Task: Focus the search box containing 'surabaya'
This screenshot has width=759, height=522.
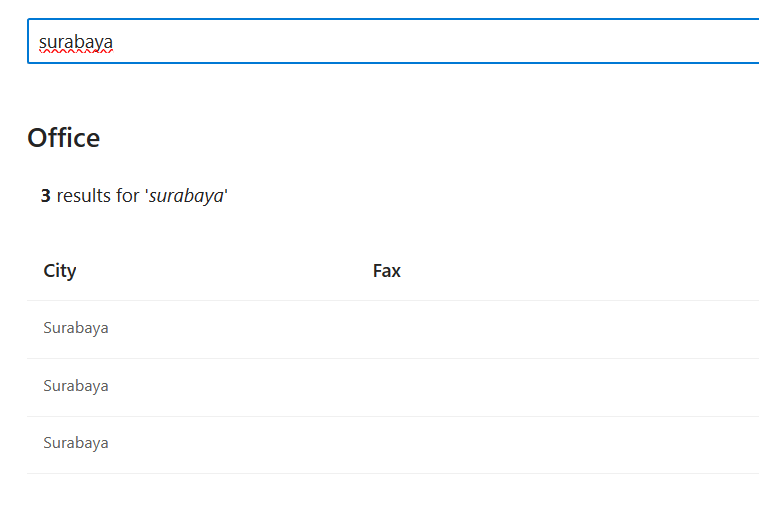Action: pos(393,41)
